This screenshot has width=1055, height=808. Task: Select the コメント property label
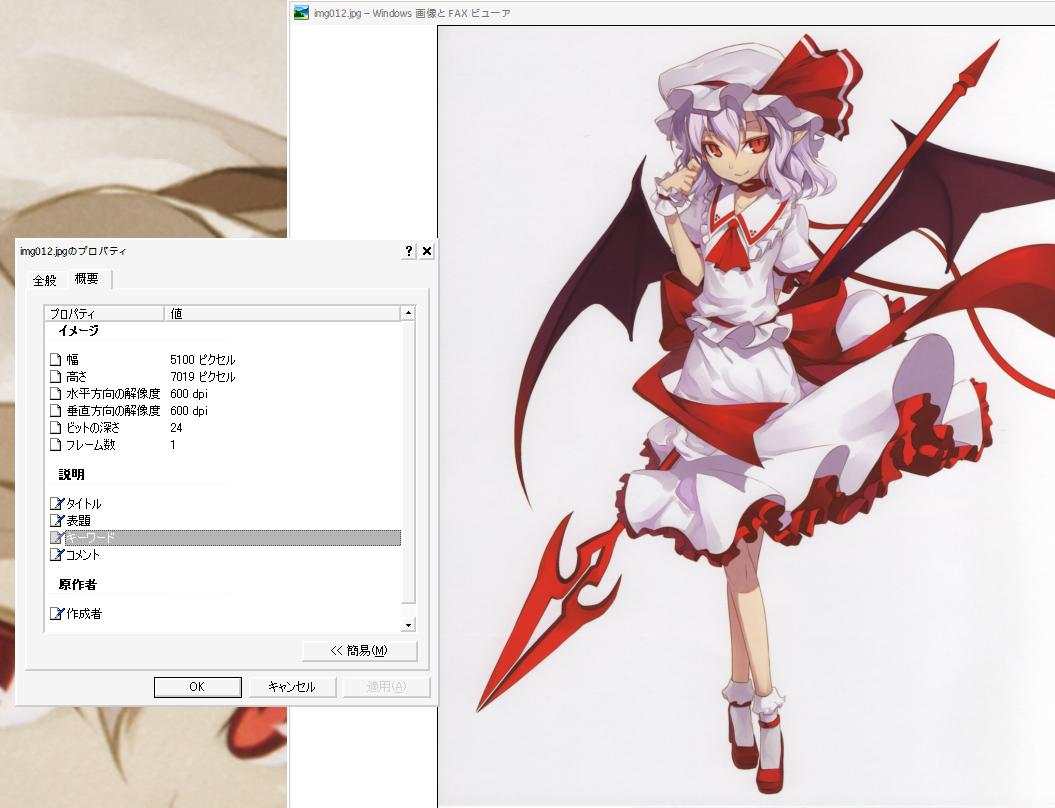(x=83, y=554)
